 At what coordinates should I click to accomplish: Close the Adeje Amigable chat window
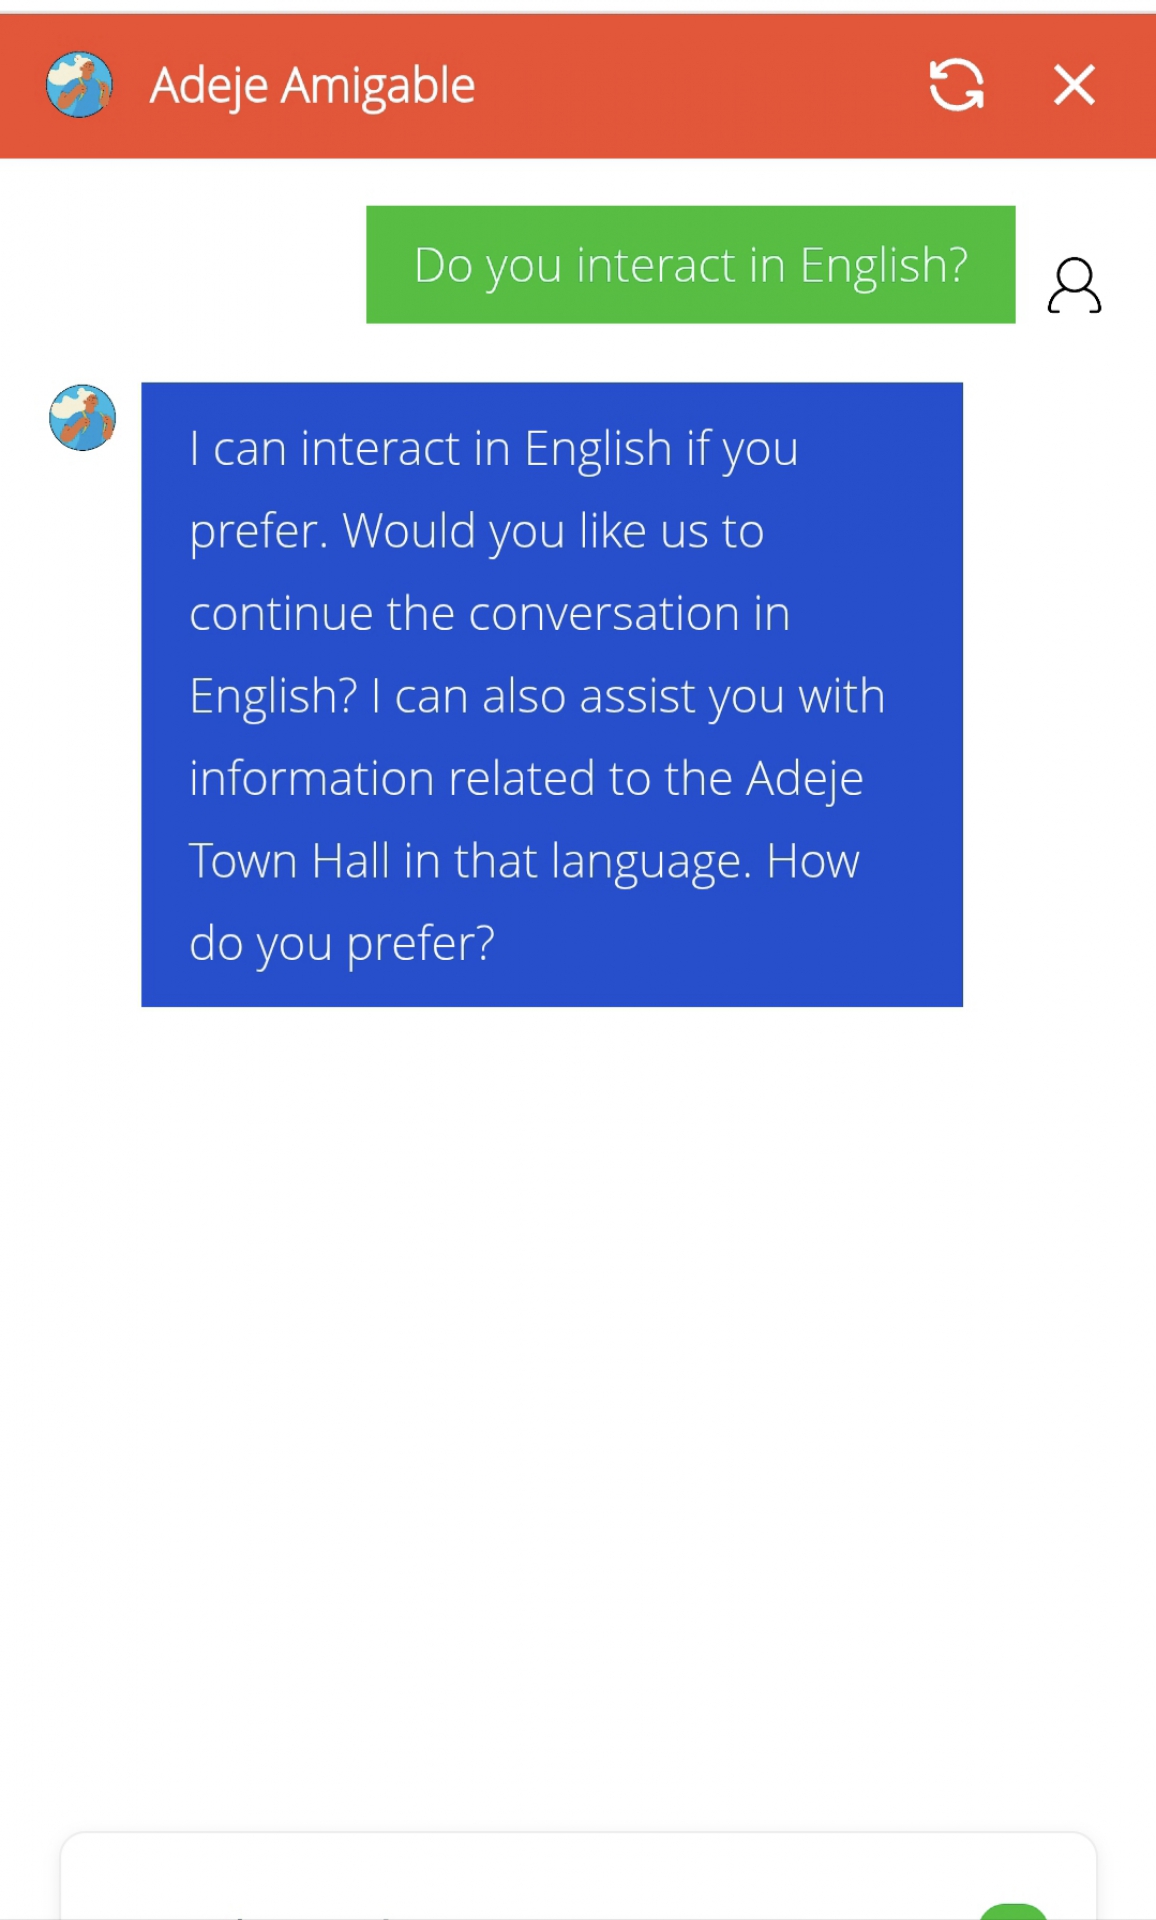1074,85
